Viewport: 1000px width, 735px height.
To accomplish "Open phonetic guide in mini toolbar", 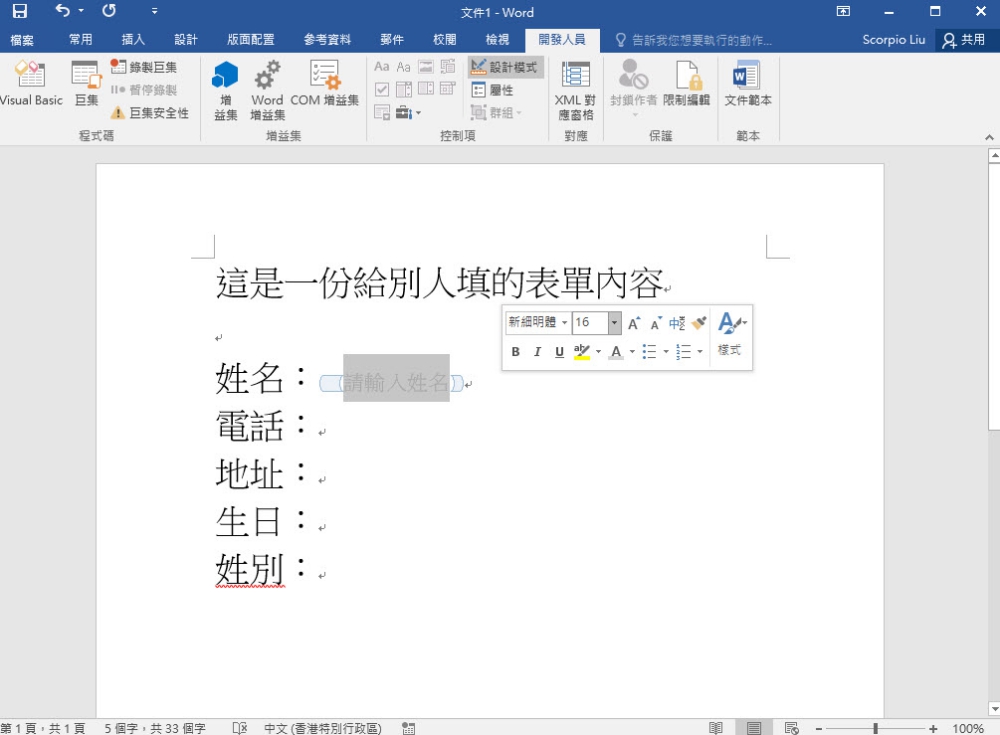I will (677, 323).
